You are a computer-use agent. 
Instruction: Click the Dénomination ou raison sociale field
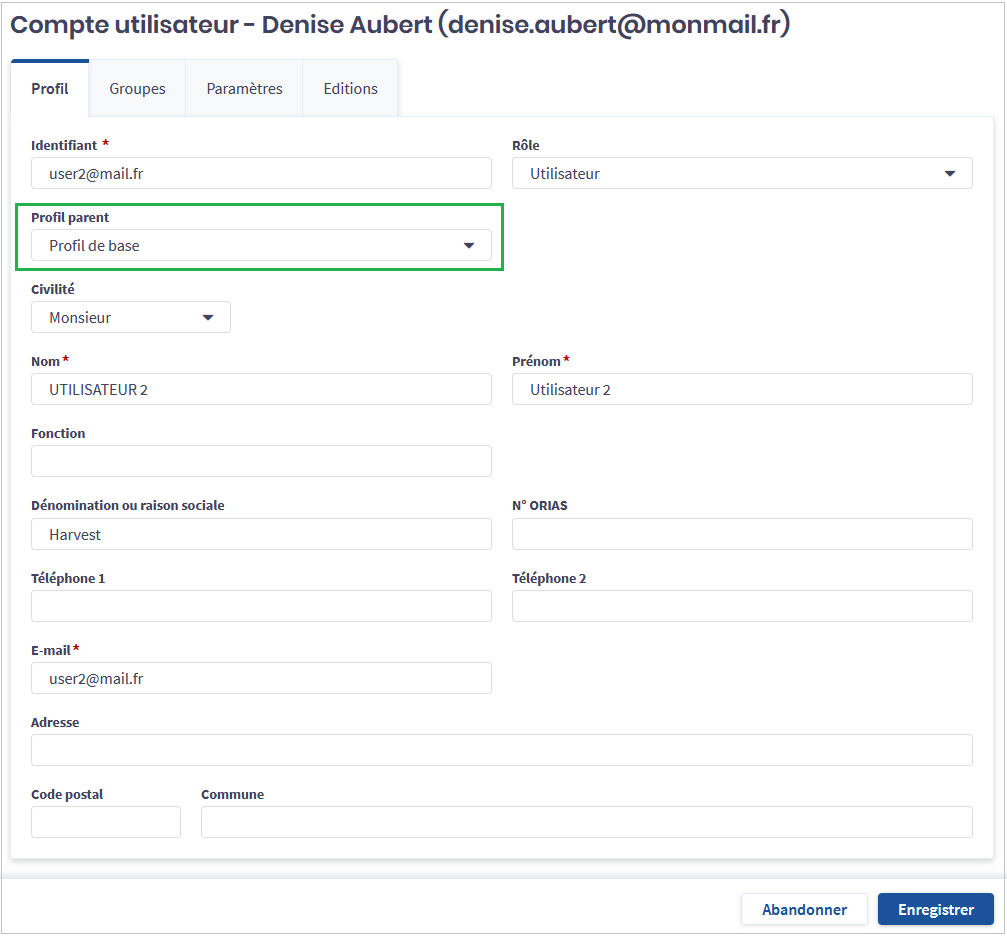tap(261, 534)
